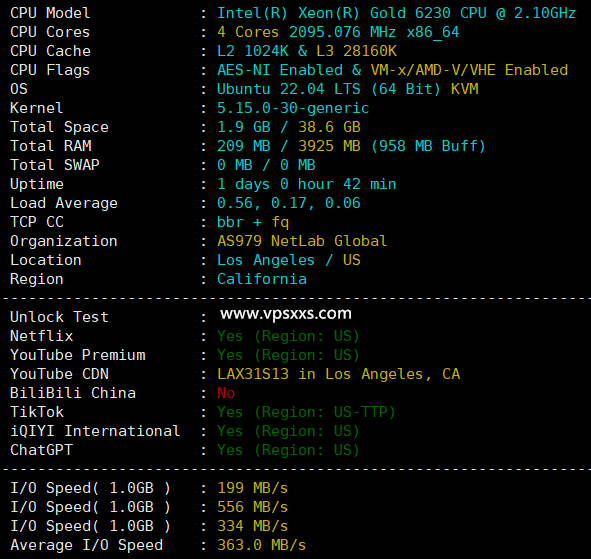Click the red No for BiliBili China
The width and height of the screenshot is (591, 559).
tap(226, 393)
